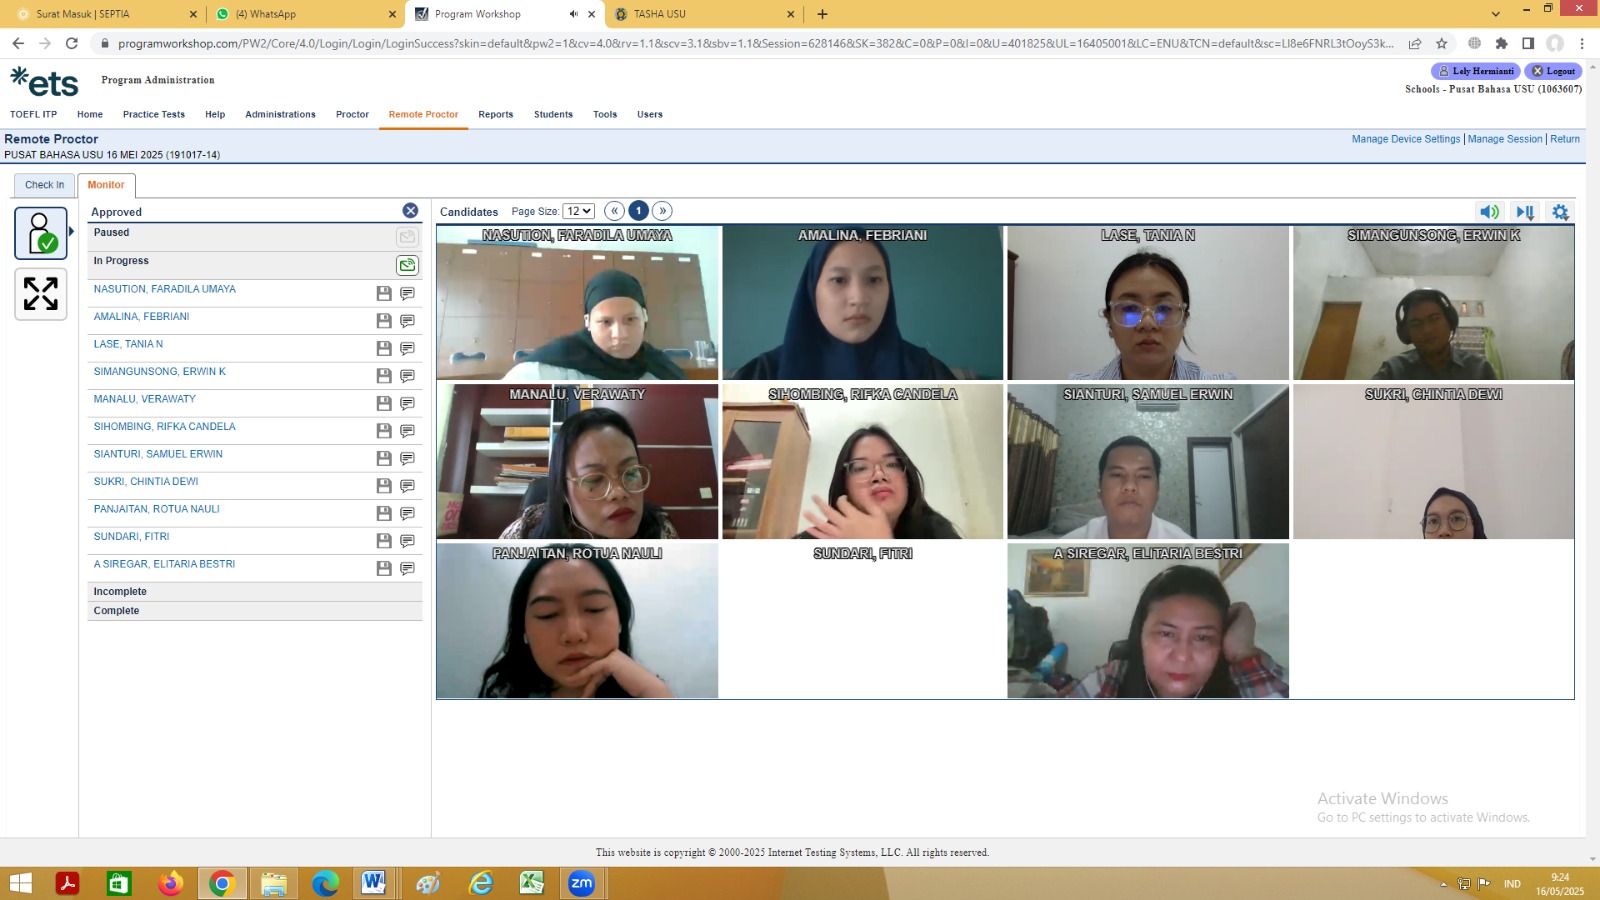Screen dimensions: 1600x900
Task: Expand the Incomplete section
Action: tap(255, 592)
